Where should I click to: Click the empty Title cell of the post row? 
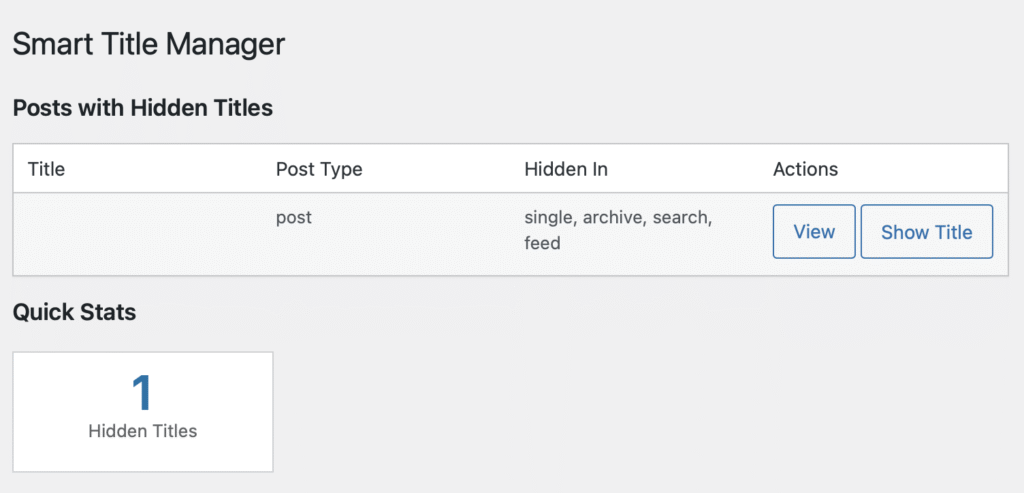[x=140, y=232]
